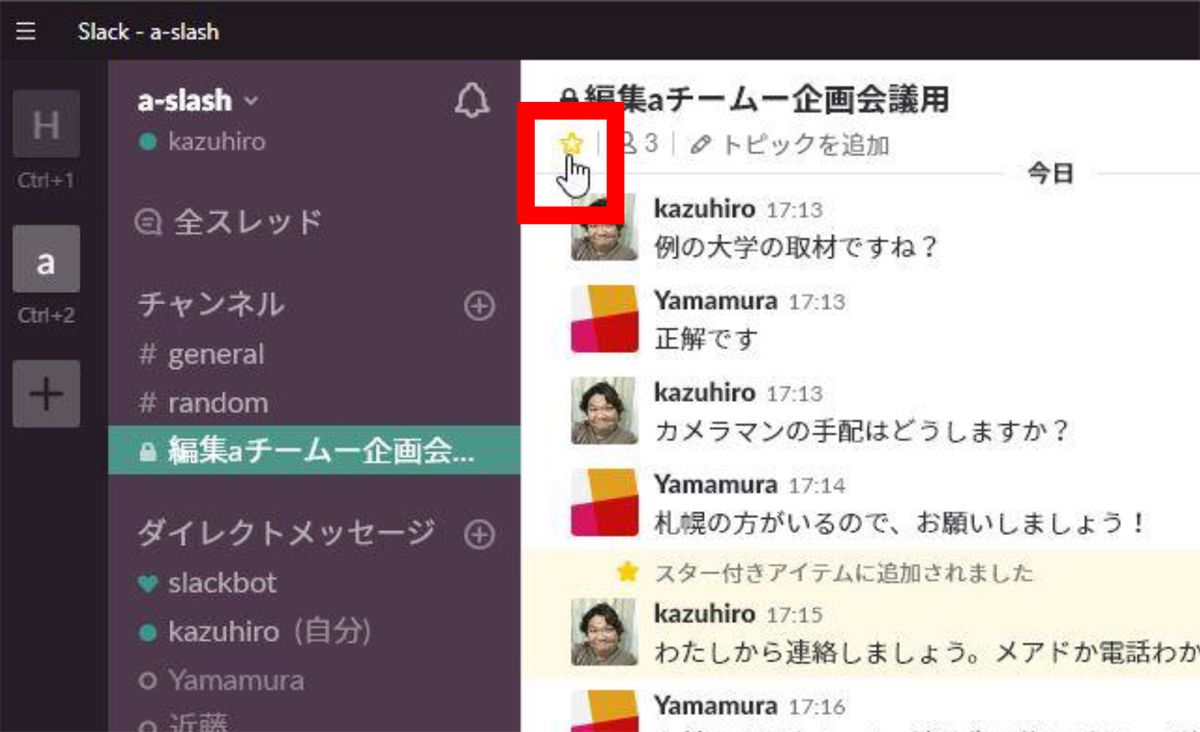
Task: Switch to the "H" workspace icon
Action: click(x=46, y=124)
